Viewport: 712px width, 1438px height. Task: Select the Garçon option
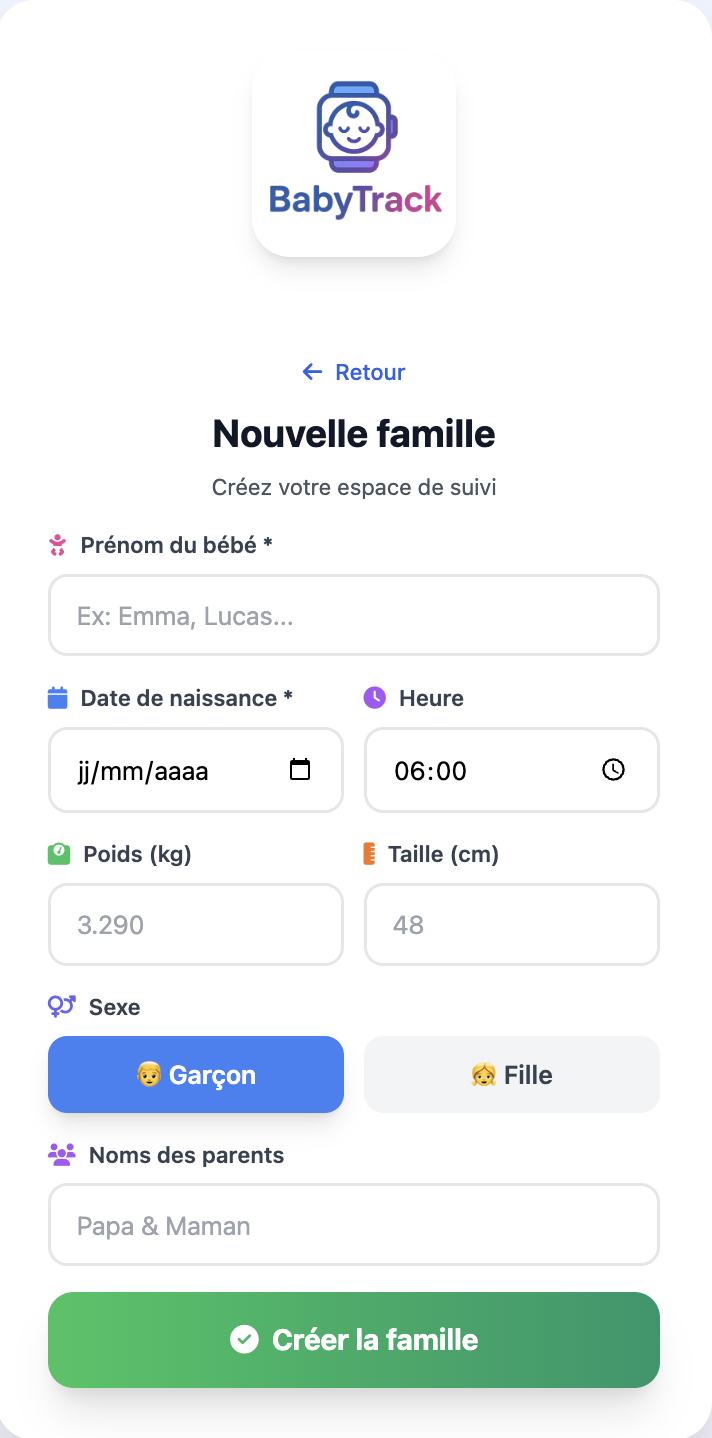tap(196, 1075)
